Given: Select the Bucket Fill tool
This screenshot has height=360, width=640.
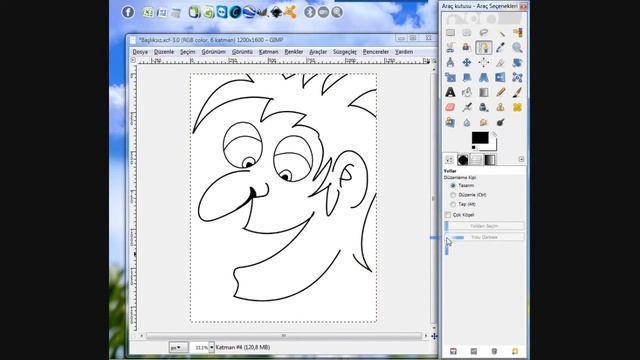Looking at the screenshot, I should click(467, 93).
